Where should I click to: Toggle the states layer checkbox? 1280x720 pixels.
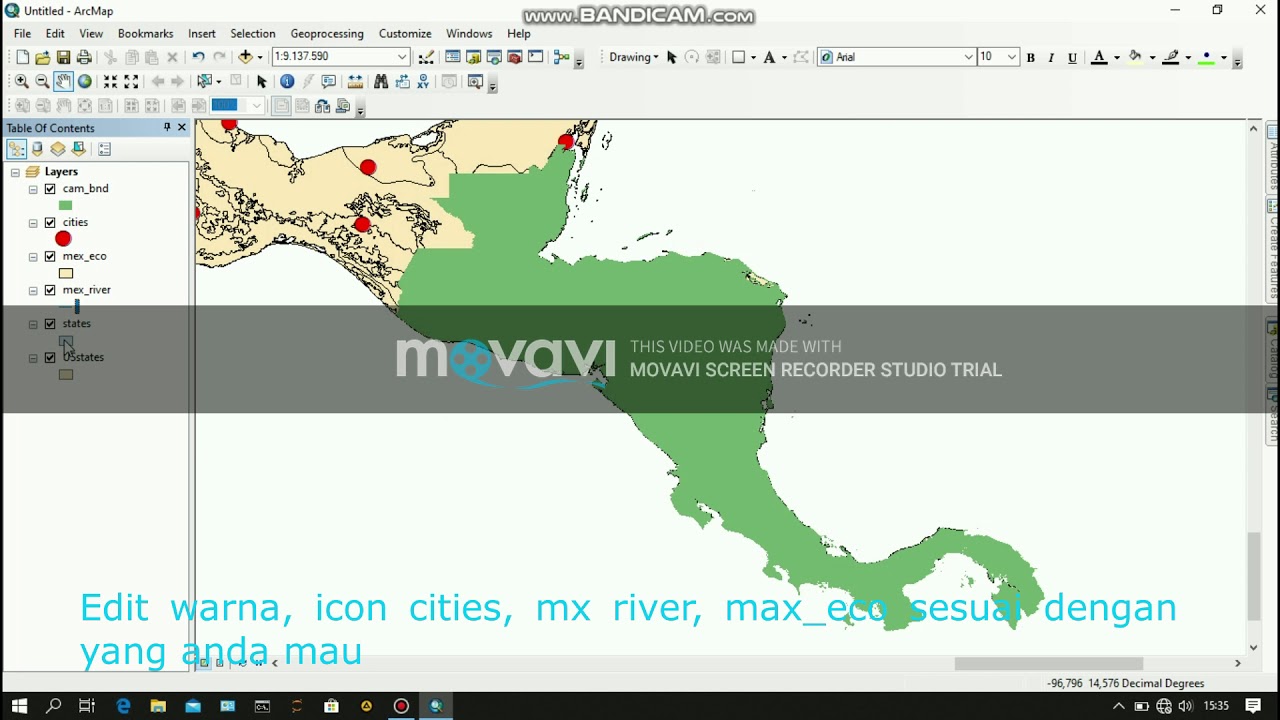click(50, 324)
